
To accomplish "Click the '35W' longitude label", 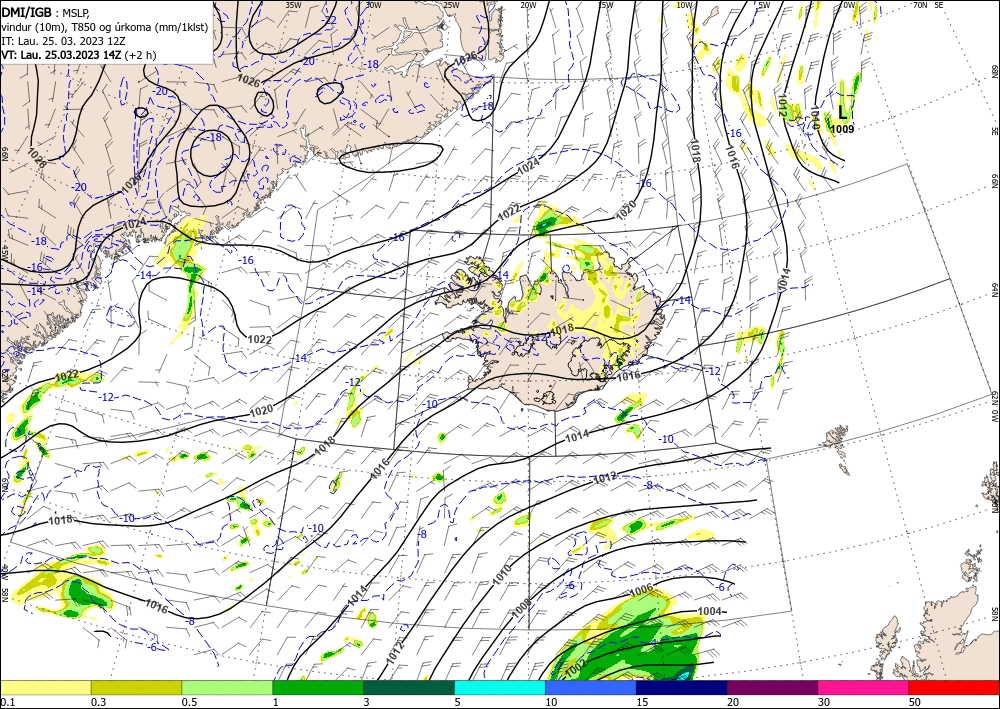I will 293,5.
